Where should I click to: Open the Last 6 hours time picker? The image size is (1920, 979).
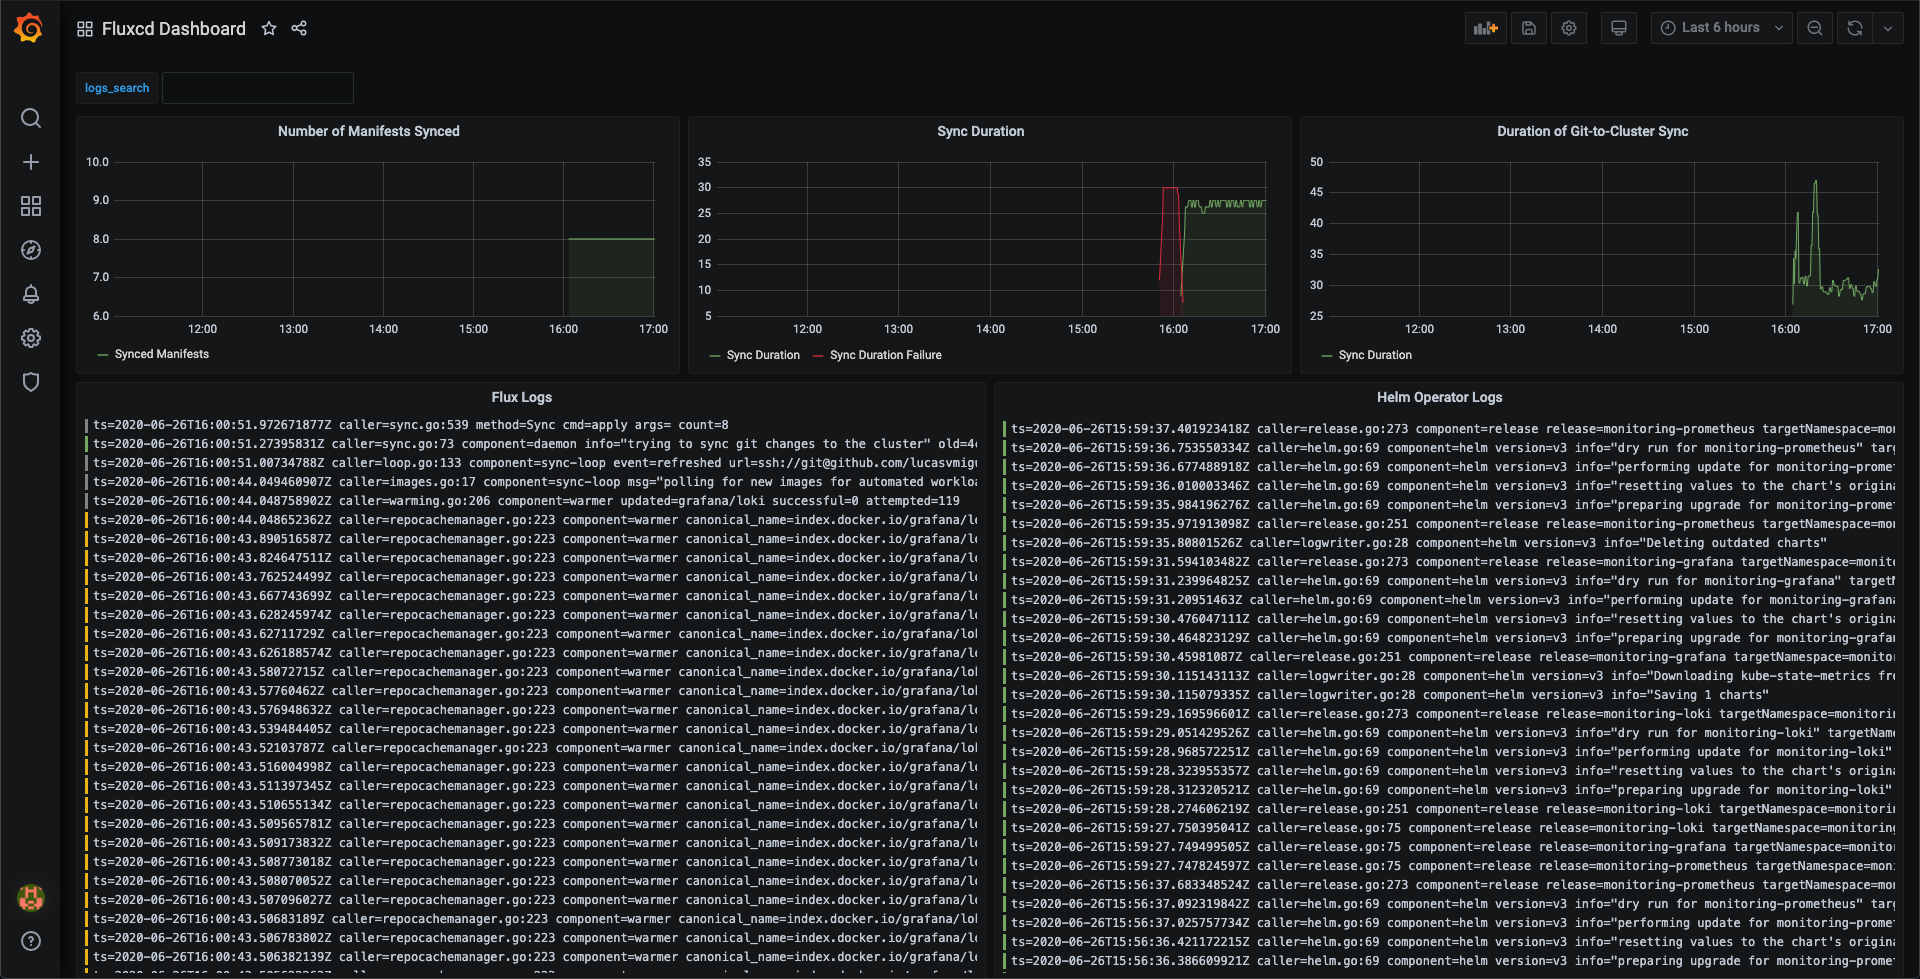tap(1720, 28)
